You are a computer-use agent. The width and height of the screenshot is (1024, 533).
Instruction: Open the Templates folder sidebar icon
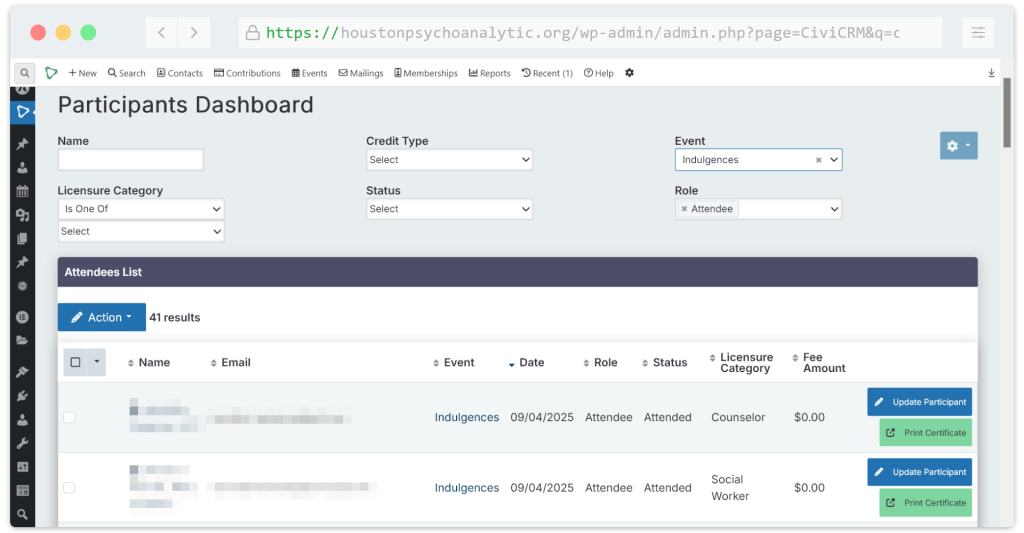[22, 340]
